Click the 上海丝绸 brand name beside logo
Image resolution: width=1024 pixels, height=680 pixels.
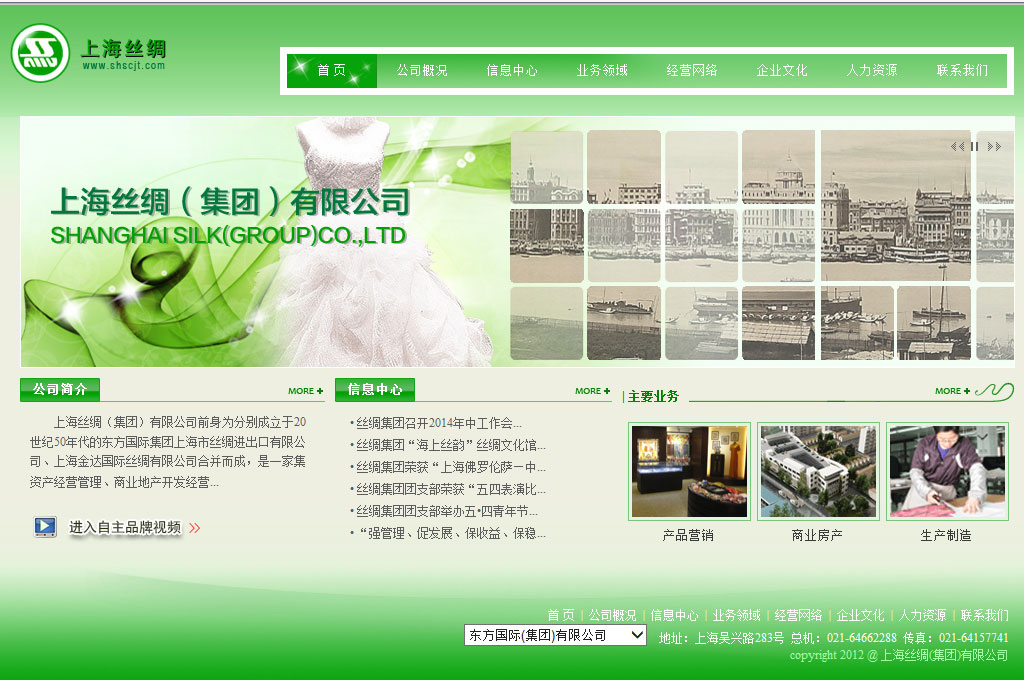tap(124, 48)
